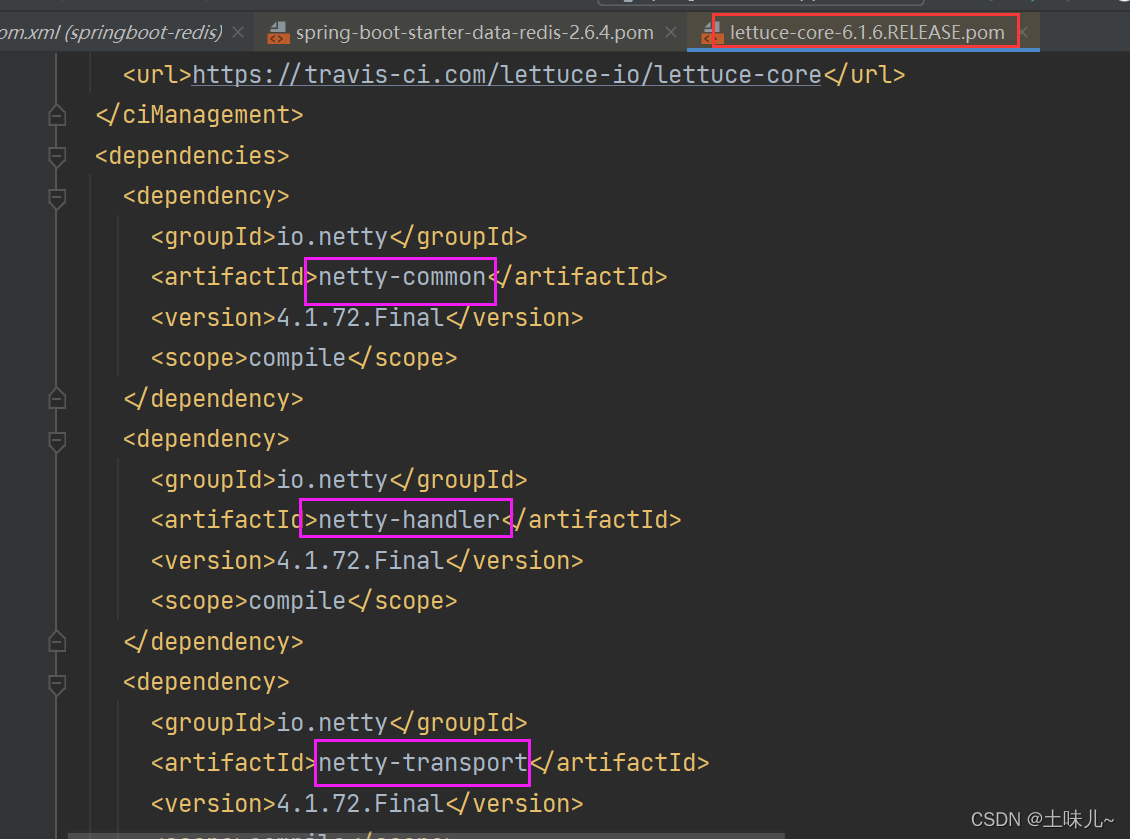Click the netty-handler version 4.1.72.Final
Screen dimensions: 1130x839
coord(360,561)
